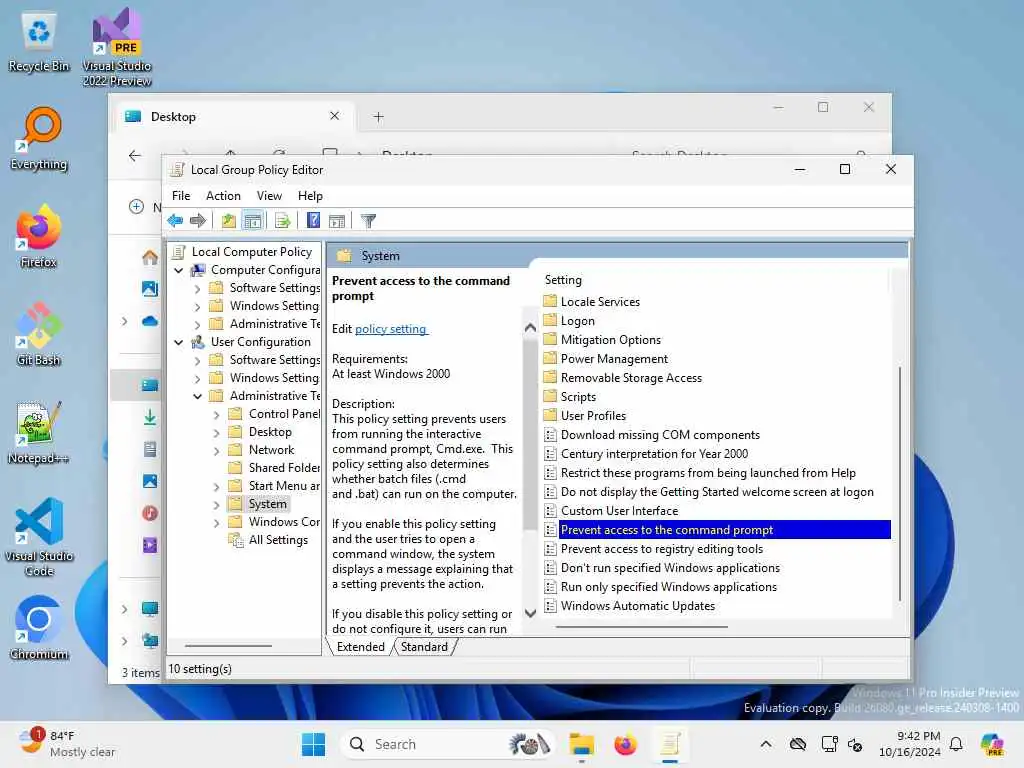Click the Back arrow in the Desktop Explorer window
1024x768 pixels.
pyautogui.click(x=135, y=155)
